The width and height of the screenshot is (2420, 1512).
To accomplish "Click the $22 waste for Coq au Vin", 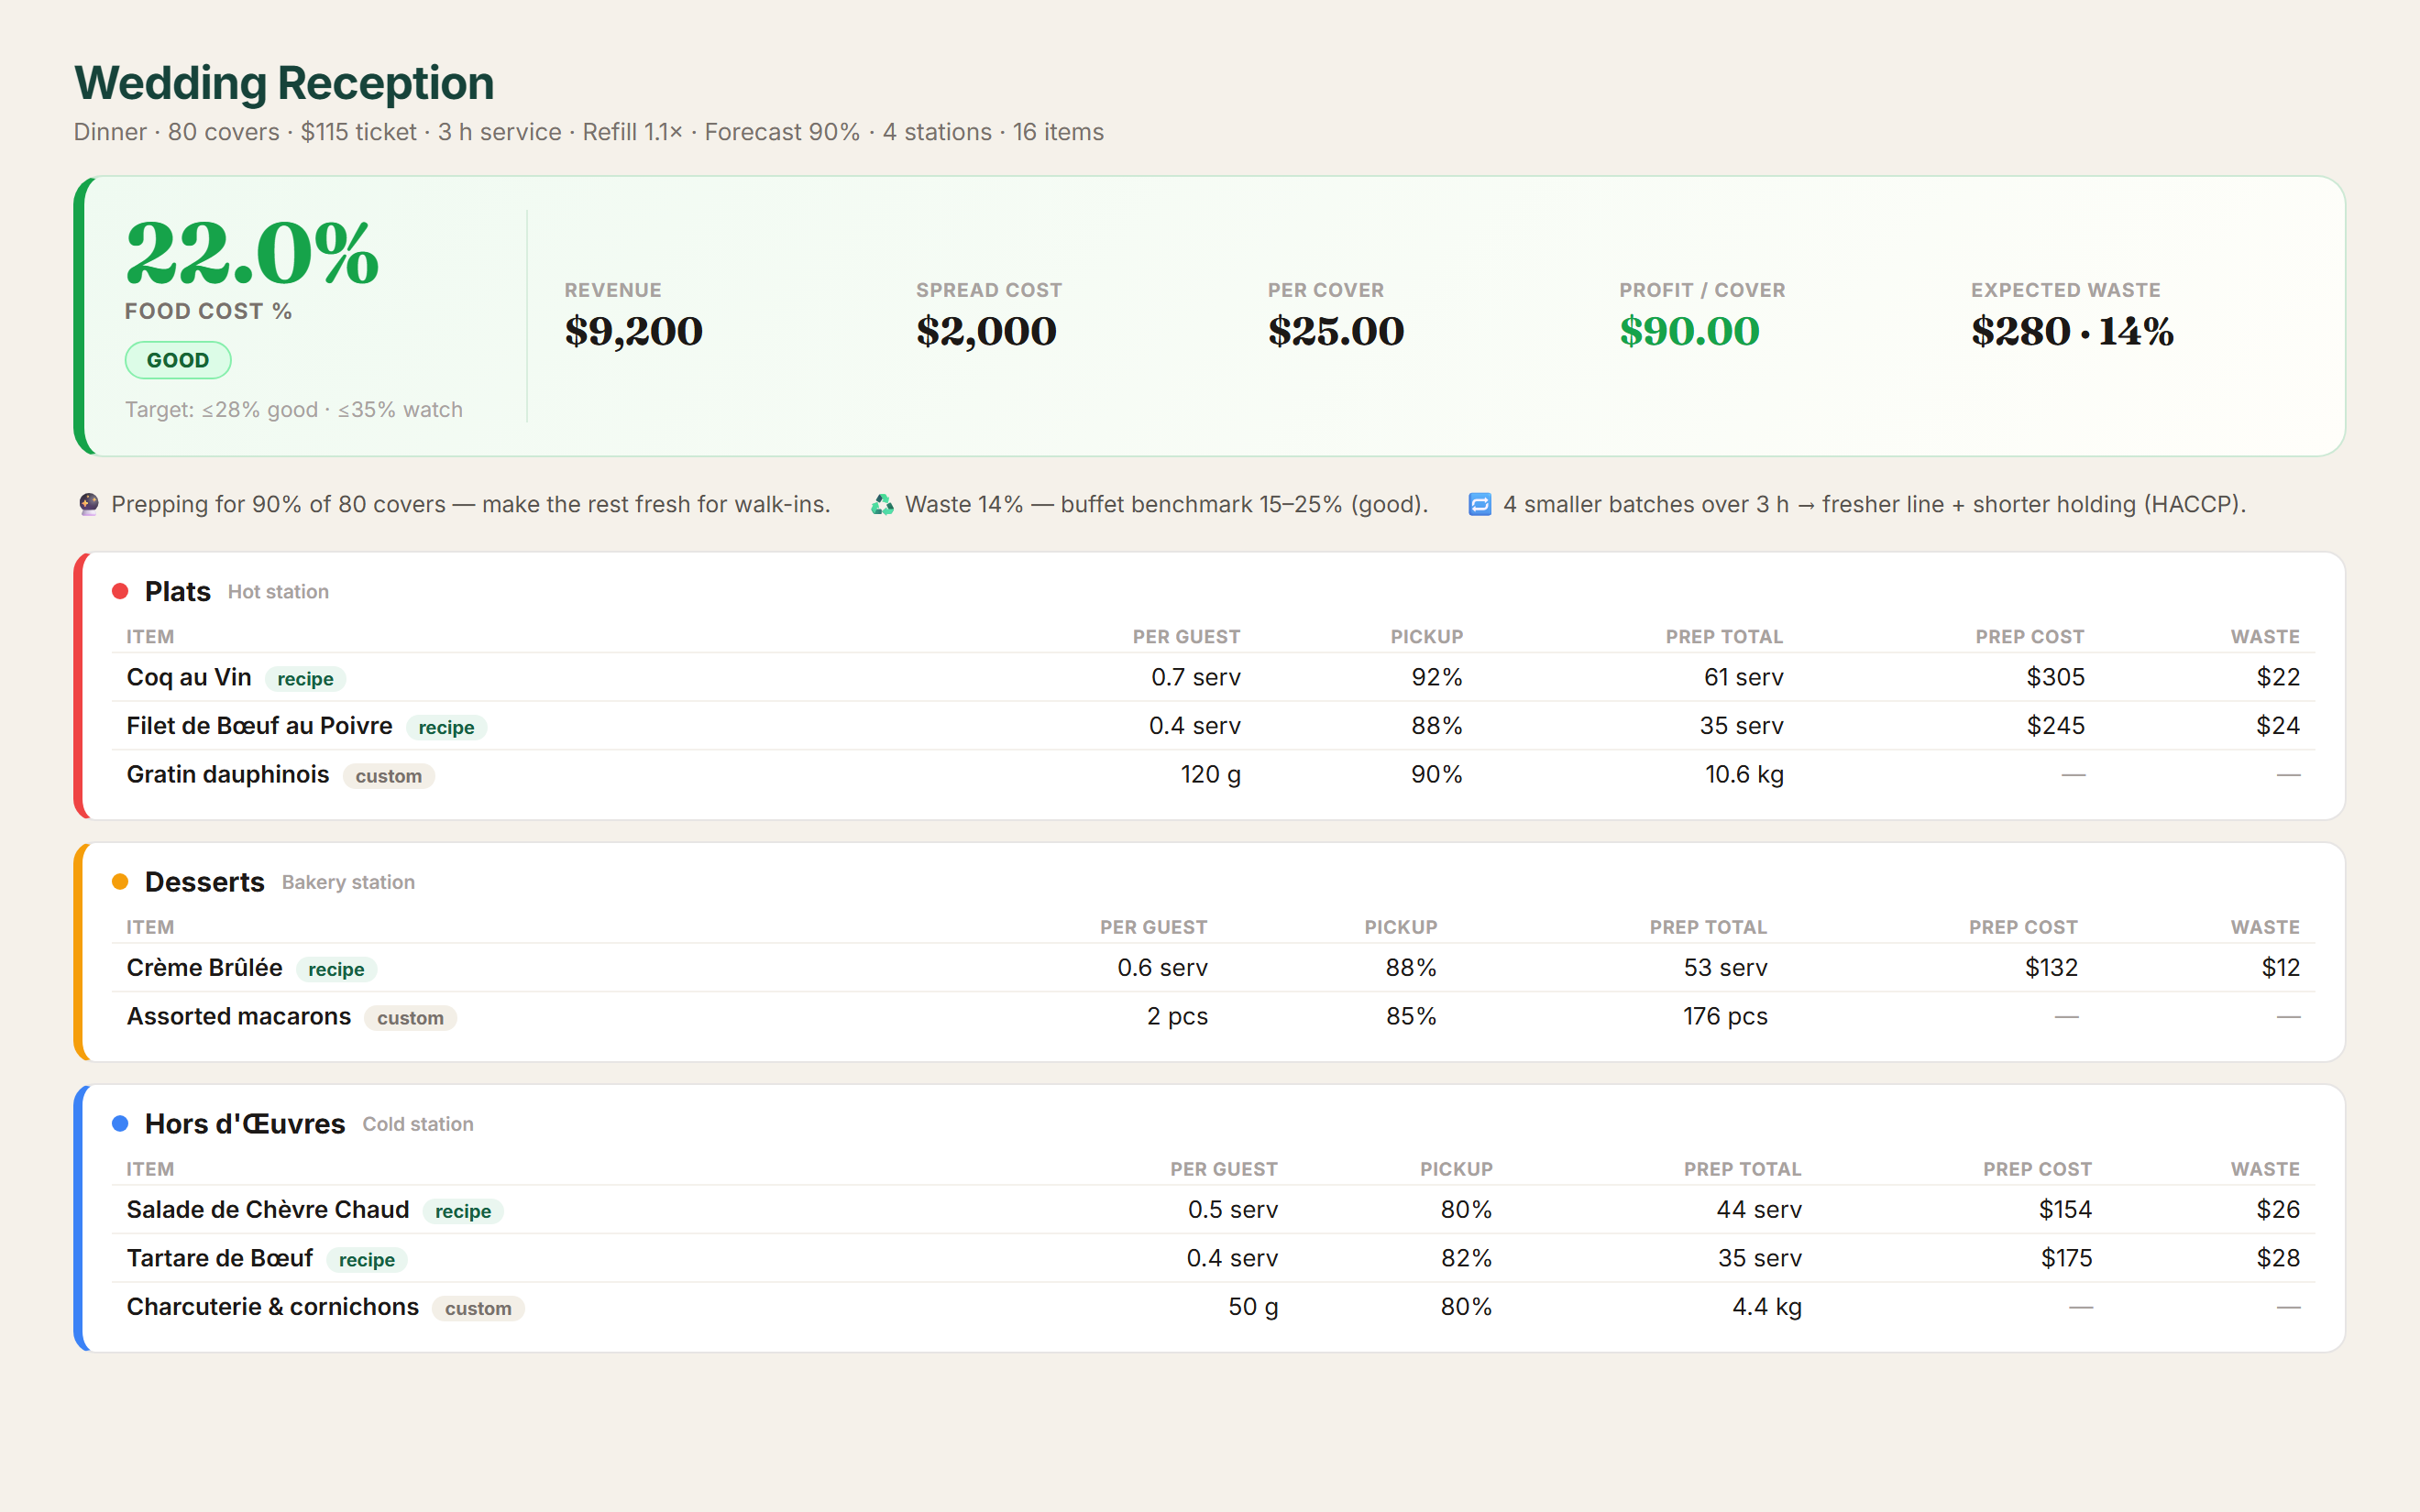I will (x=2278, y=677).
